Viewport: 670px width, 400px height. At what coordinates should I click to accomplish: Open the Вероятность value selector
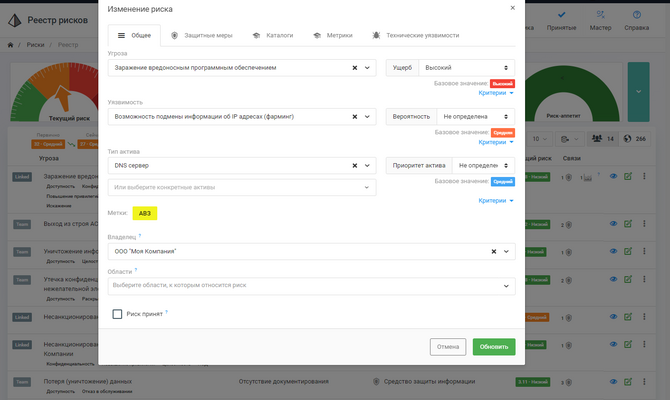click(x=476, y=117)
